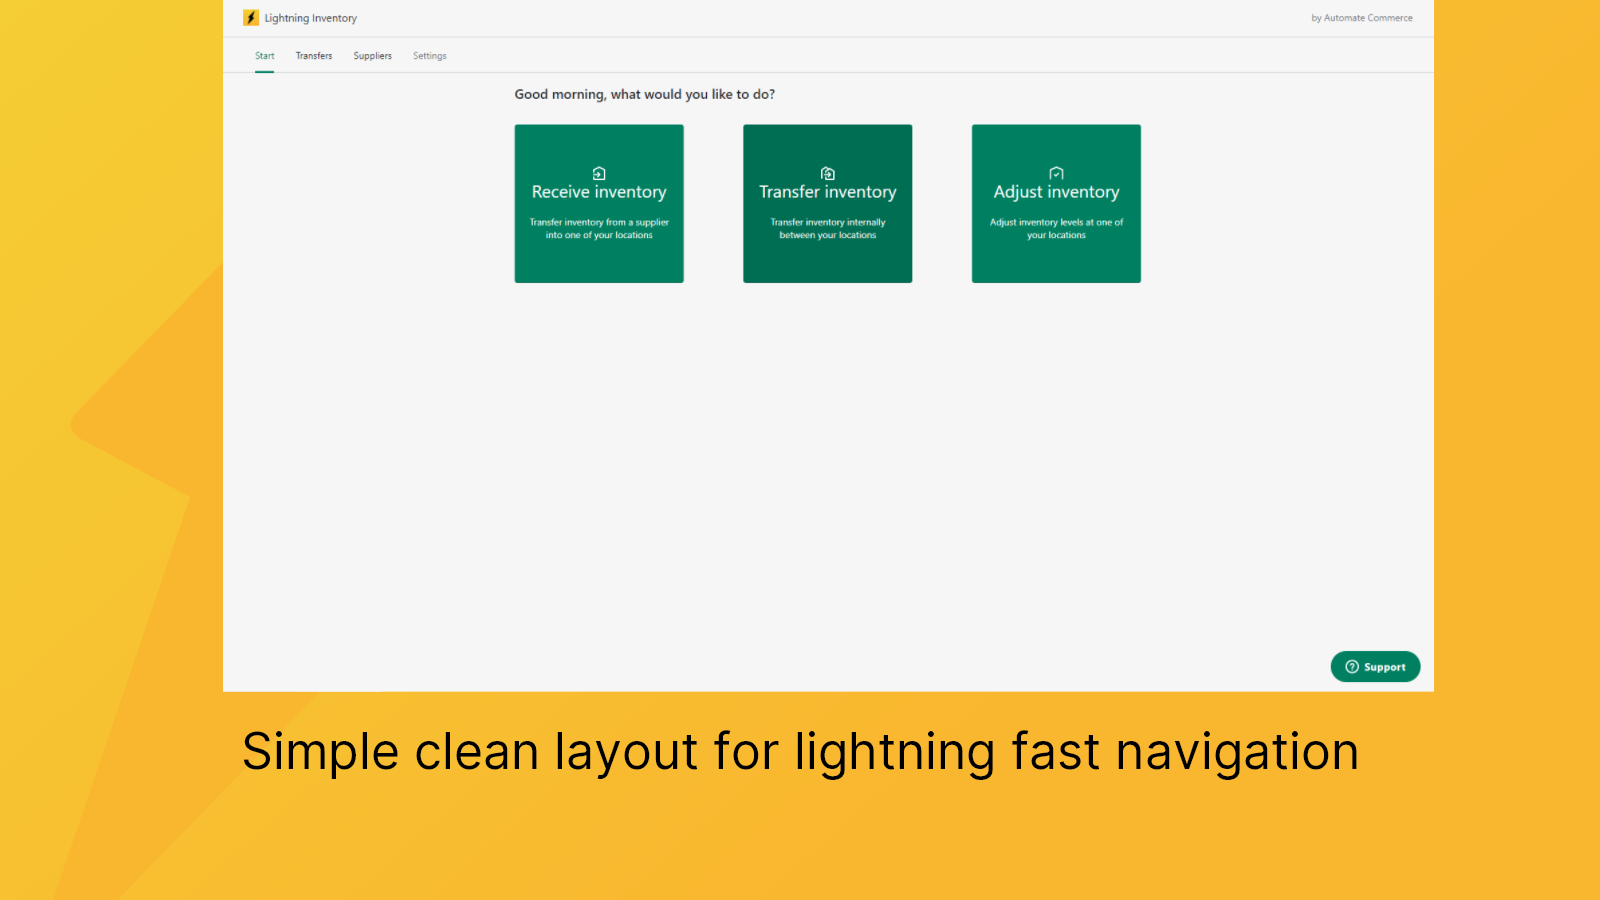This screenshot has height=900, width=1600.
Task: Click the good morning greeting heading
Action: click(645, 94)
